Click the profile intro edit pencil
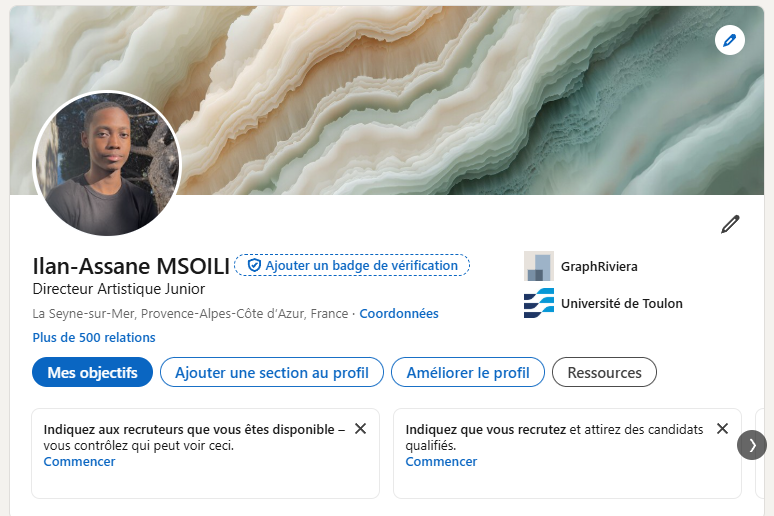The width and height of the screenshot is (774, 516). click(x=730, y=224)
